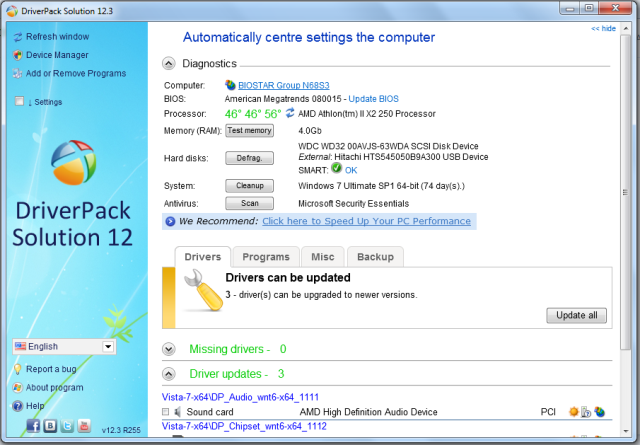Click the hide link at top right
640x445 pixels.
click(603, 29)
